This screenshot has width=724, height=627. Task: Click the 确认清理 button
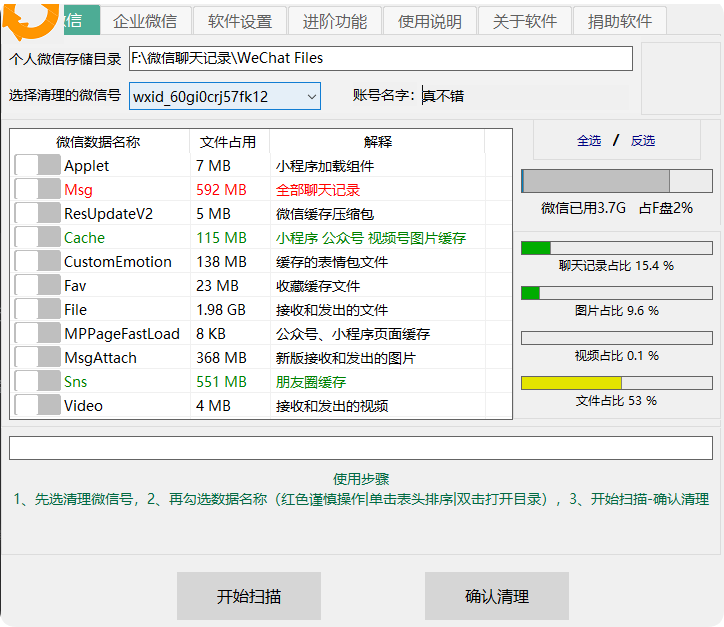click(x=497, y=596)
